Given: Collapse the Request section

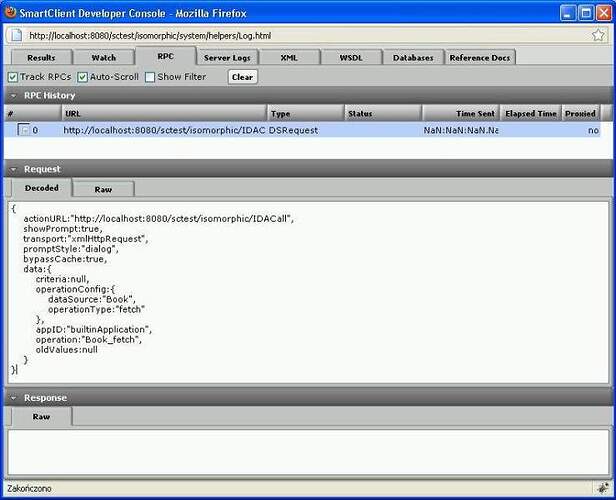Looking at the screenshot, I should point(13,169).
